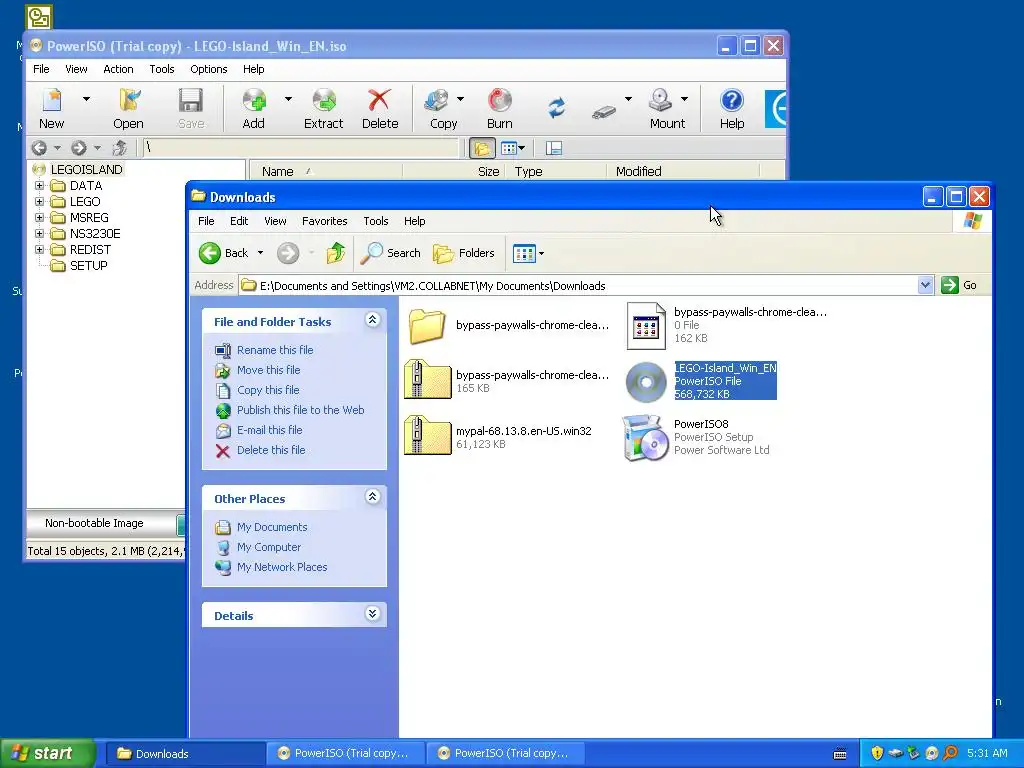This screenshot has width=1024, height=768.
Task: Open the PowerISO Tools menu
Action: tap(162, 69)
